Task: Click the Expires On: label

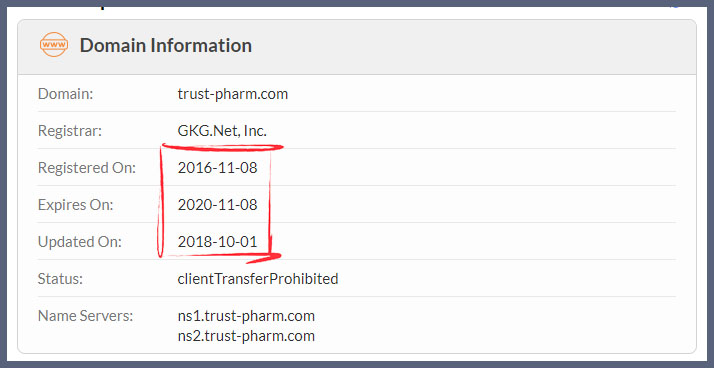Action: click(x=76, y=205)
